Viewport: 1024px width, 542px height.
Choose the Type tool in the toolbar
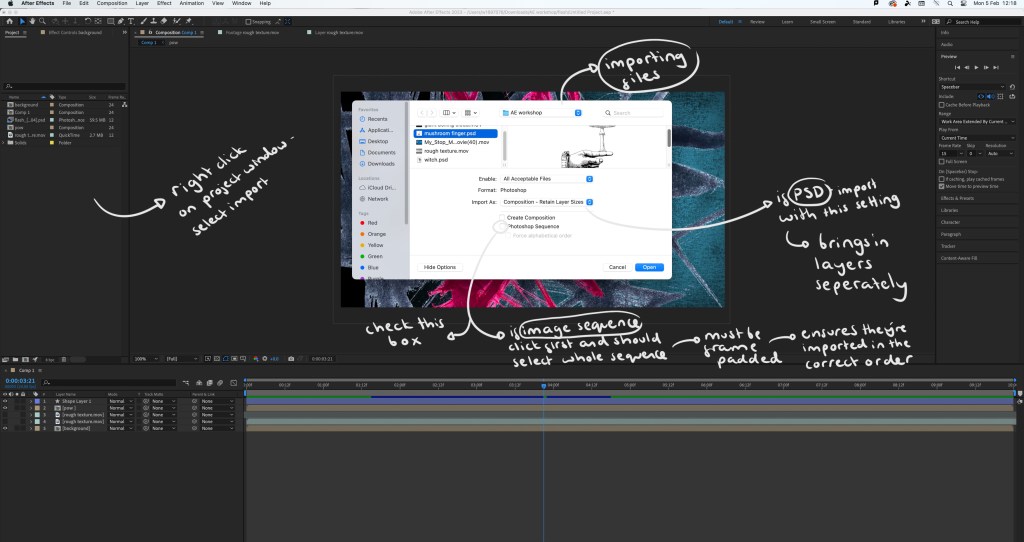(x=132, y=20)
